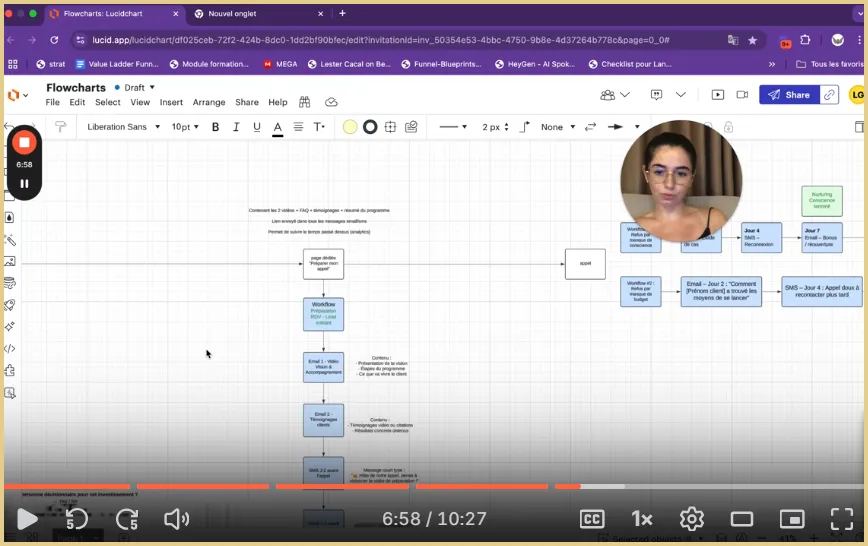The image size is (868, 546).
Task: Open the shape options icon beside fill
Action: [411, 127]
